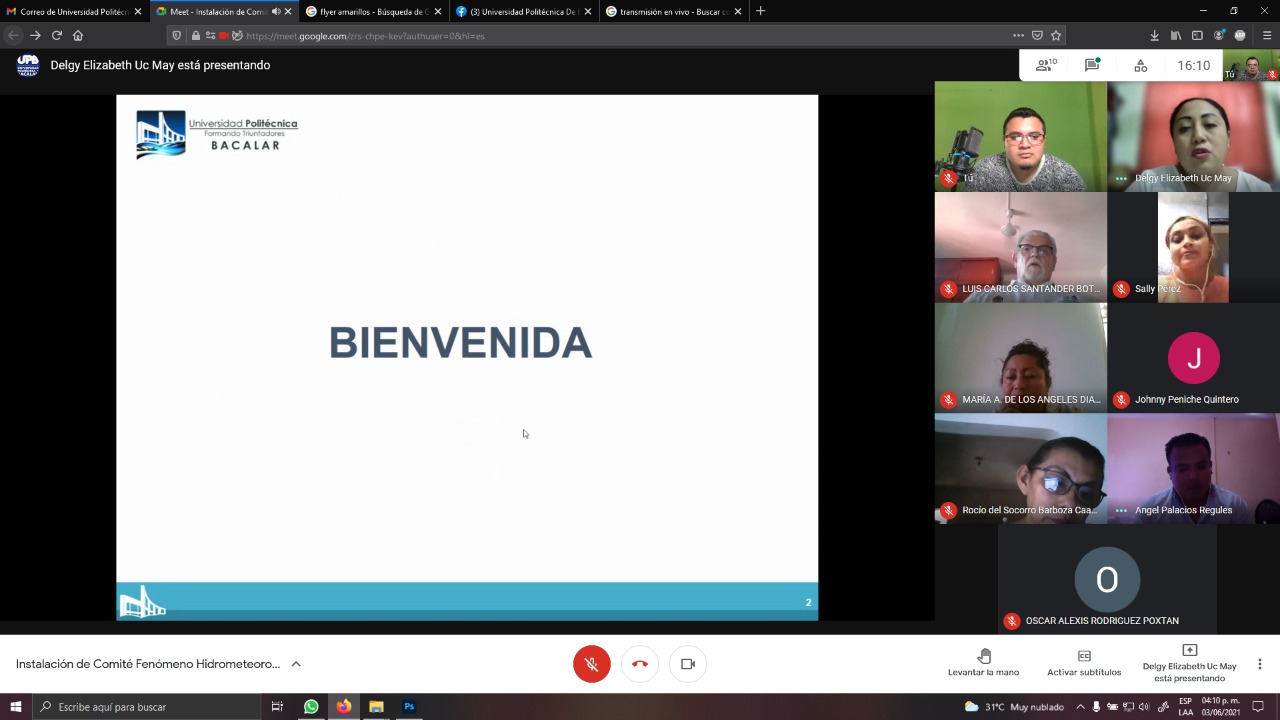Viewport: 1280px width, 720px height.
Task: Open the presentation options for Delgy Elizabeth Uc May
Action: 1190,663
